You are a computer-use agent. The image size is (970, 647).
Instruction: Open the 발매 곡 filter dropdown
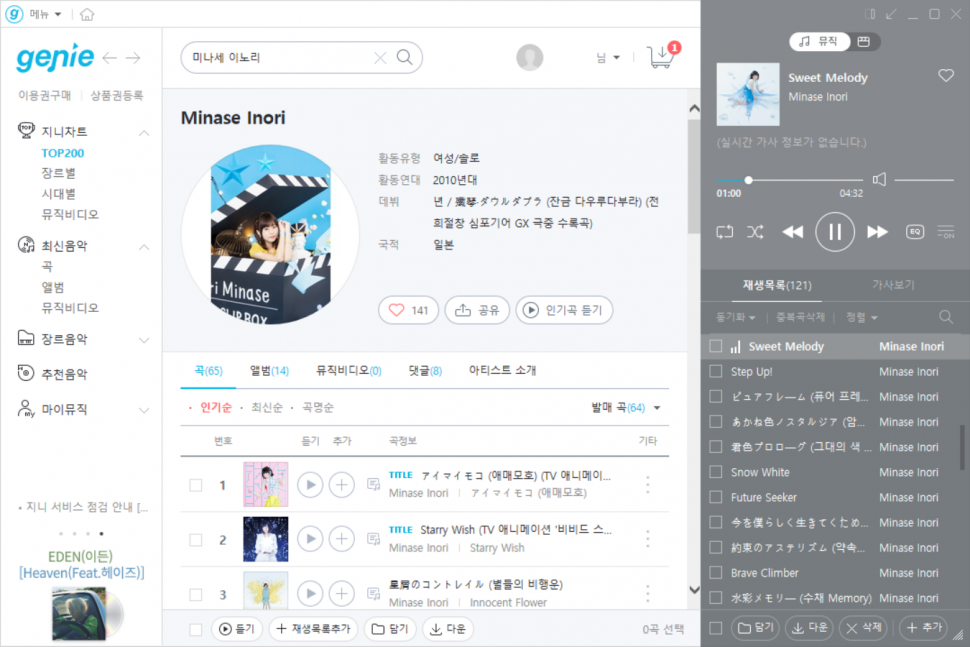pos(625,408)
